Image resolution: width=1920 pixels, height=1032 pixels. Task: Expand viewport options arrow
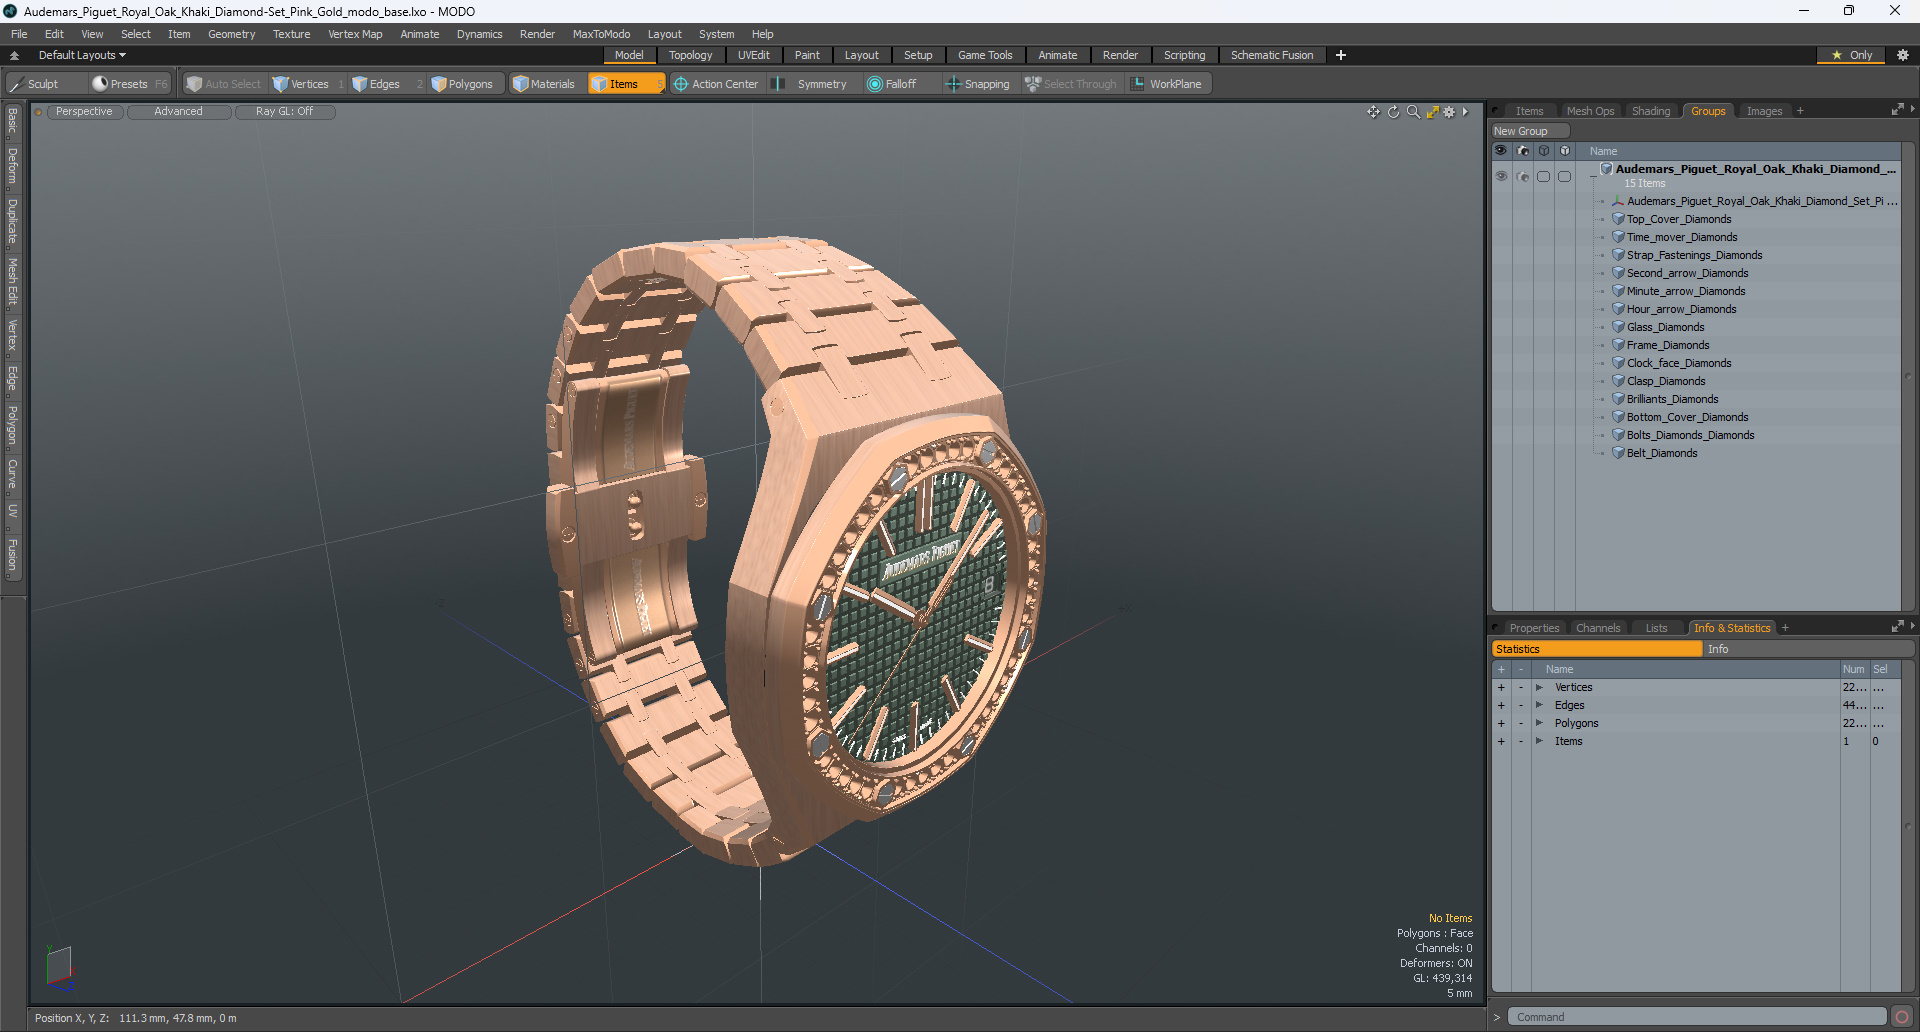[x=1465, y=112]
